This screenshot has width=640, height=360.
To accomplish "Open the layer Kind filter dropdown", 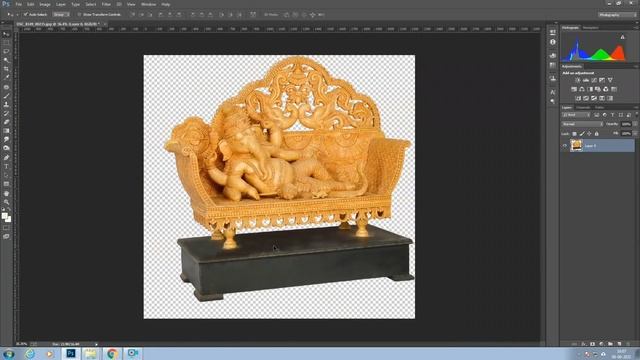I will (576, 115).
